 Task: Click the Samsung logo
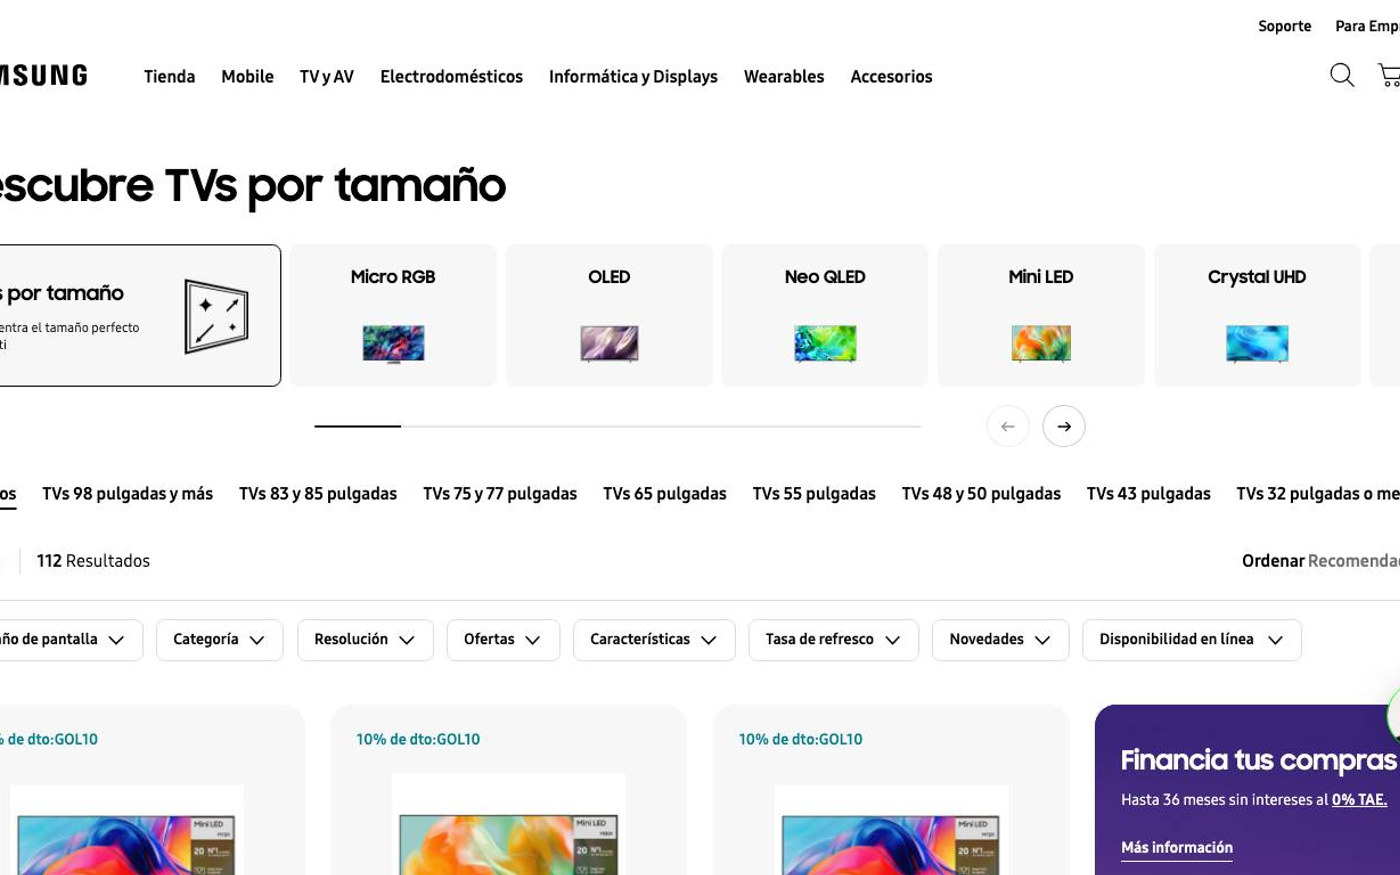43,76
